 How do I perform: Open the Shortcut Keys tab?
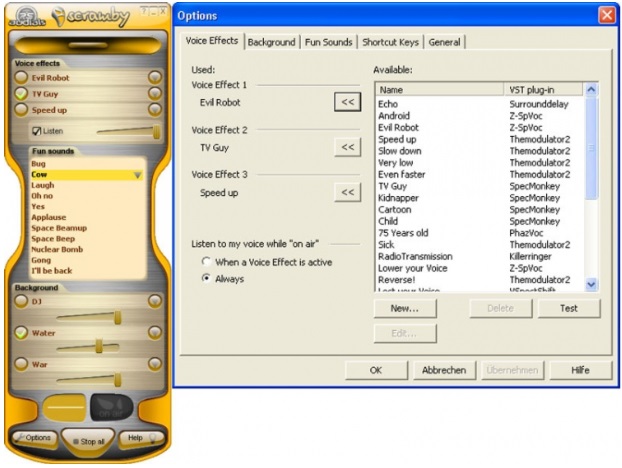click(x=390, y=42)
